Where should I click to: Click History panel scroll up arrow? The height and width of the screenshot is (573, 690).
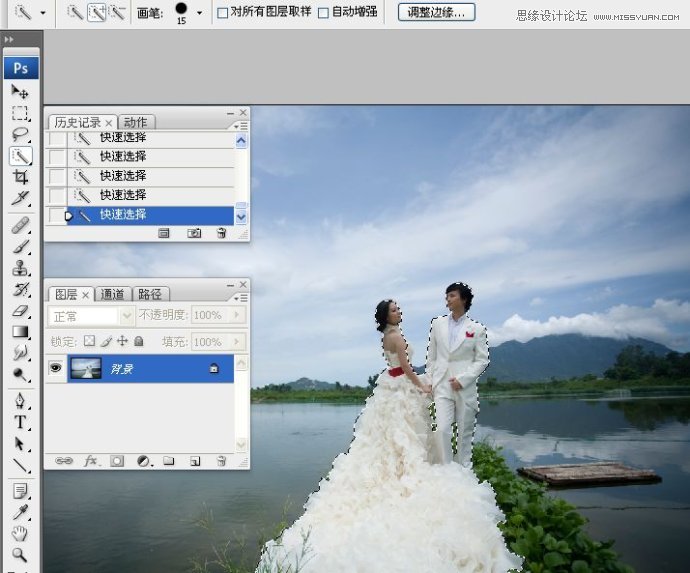241,141
